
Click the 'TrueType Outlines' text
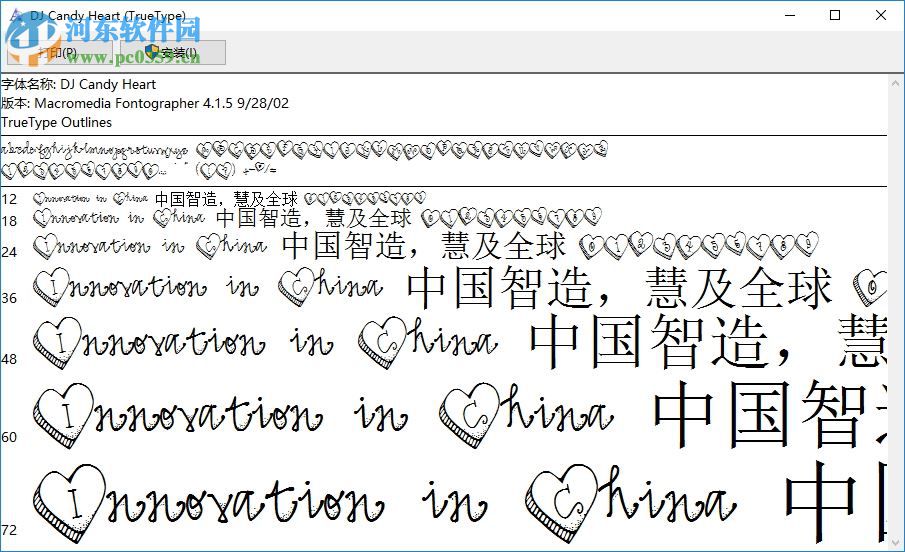[57, 122]
